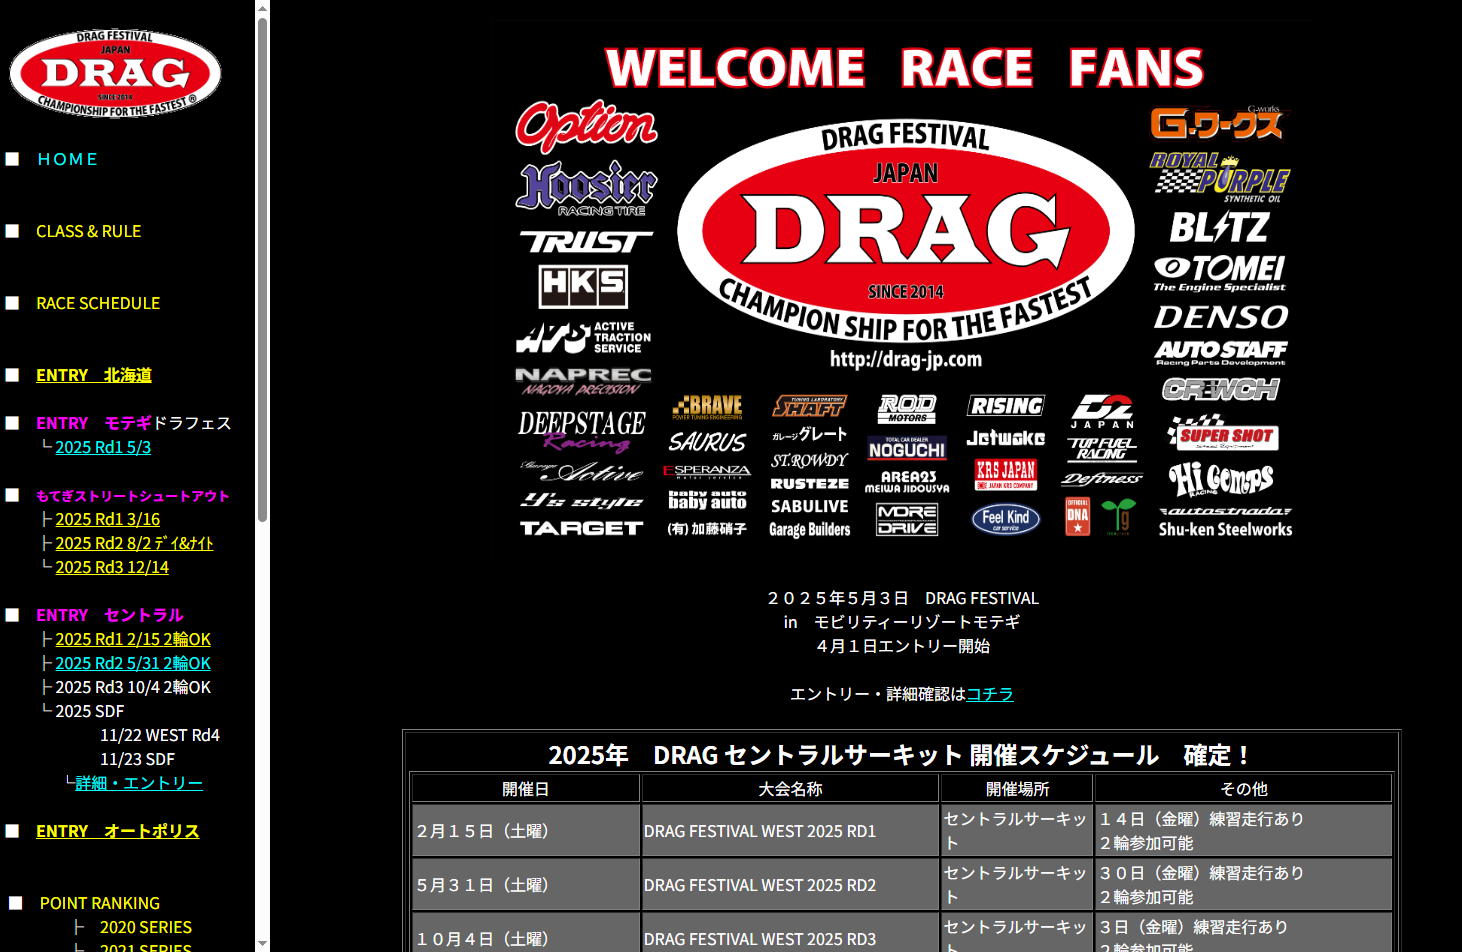The width and height of the screenshot is (1462, 952).
Task: Click the BRAVE sponsor logo
Action: coord(707,406)
